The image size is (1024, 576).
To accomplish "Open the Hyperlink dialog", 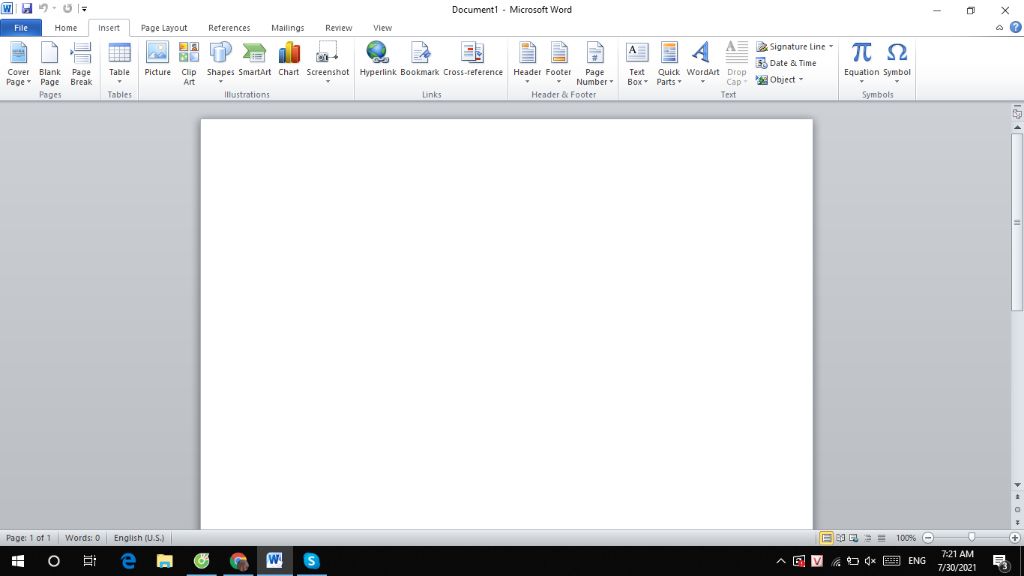I will pos(378,60).
